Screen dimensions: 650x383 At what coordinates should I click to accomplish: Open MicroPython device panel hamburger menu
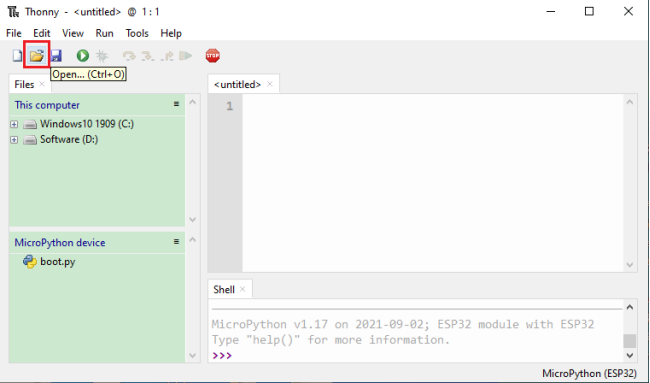(x=176, y=241)
